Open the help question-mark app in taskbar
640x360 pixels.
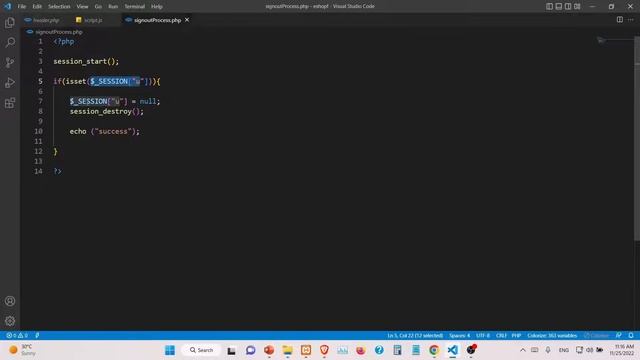point(379,350)
